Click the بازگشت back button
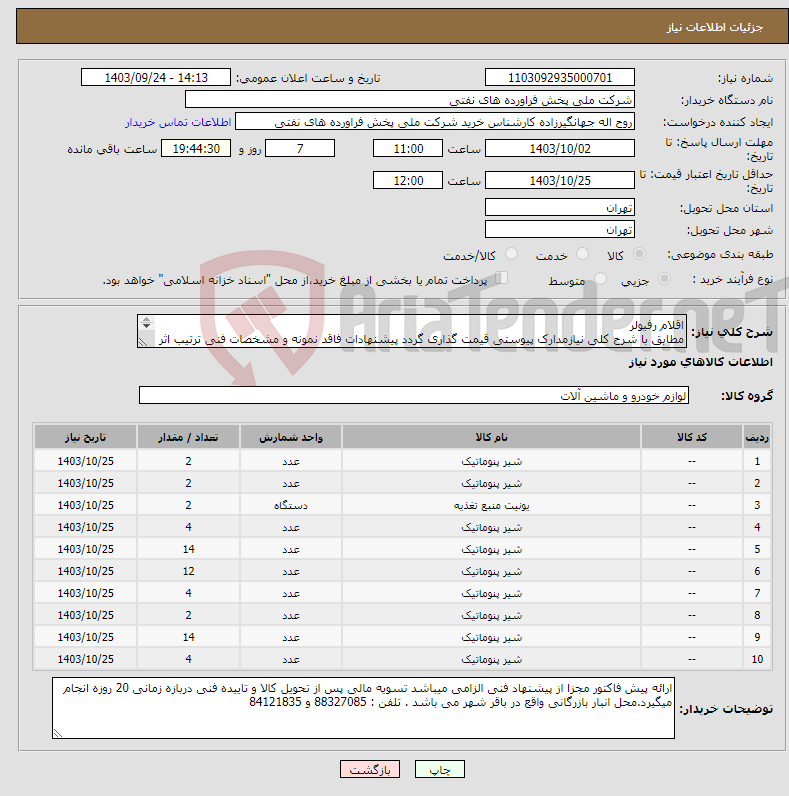 point(370,769)
